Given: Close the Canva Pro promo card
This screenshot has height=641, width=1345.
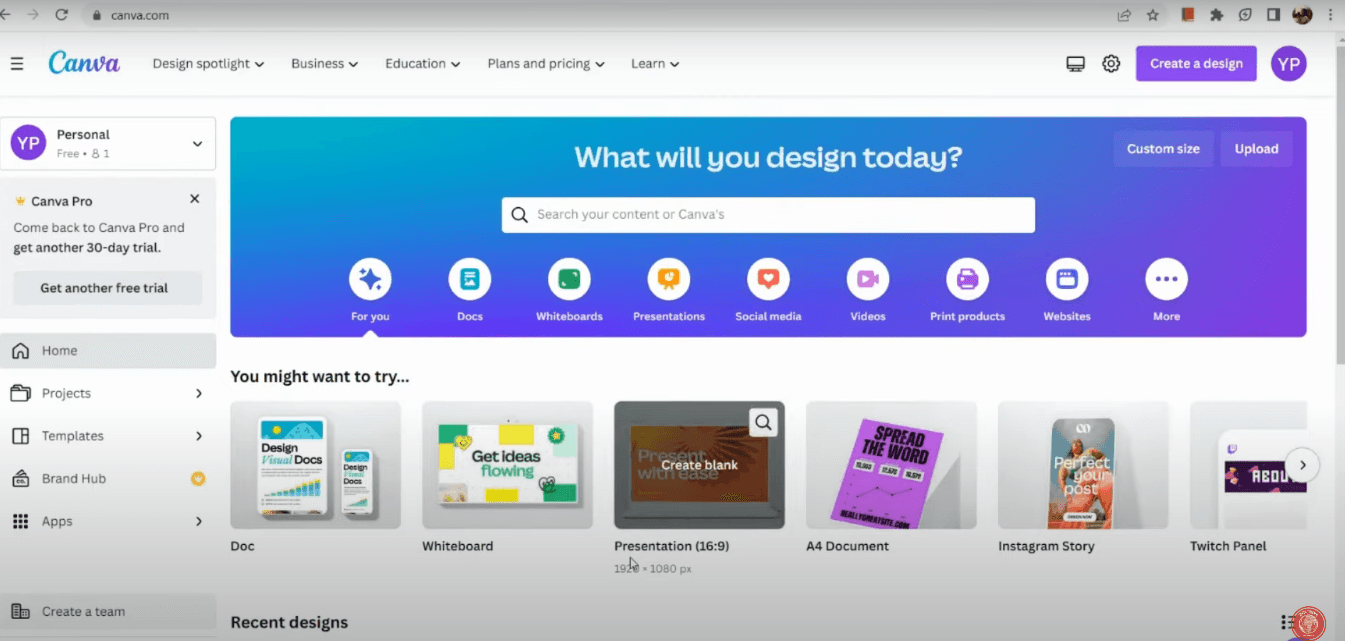Looking at the screenshot, I should (x=195, y=199).
